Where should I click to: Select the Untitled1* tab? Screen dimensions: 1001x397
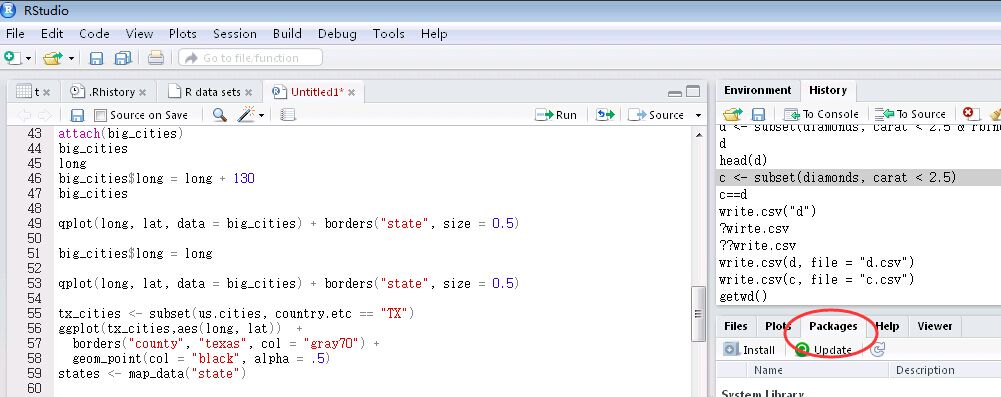[x=308, y=92]
